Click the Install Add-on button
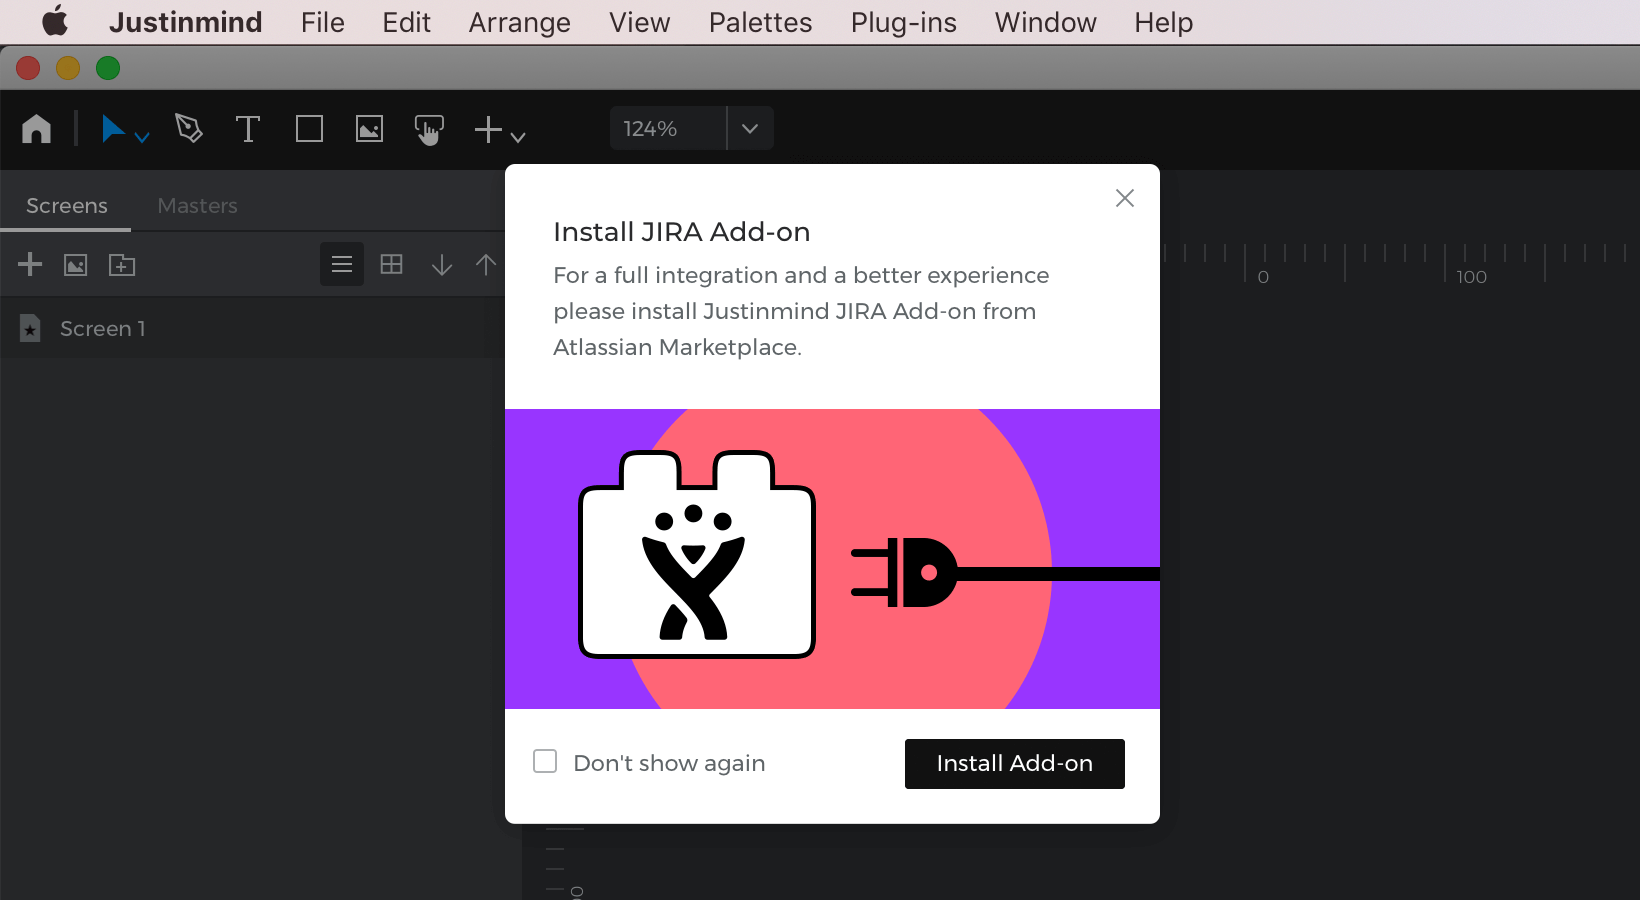 pyautogui.click(x=1014, y=764)
